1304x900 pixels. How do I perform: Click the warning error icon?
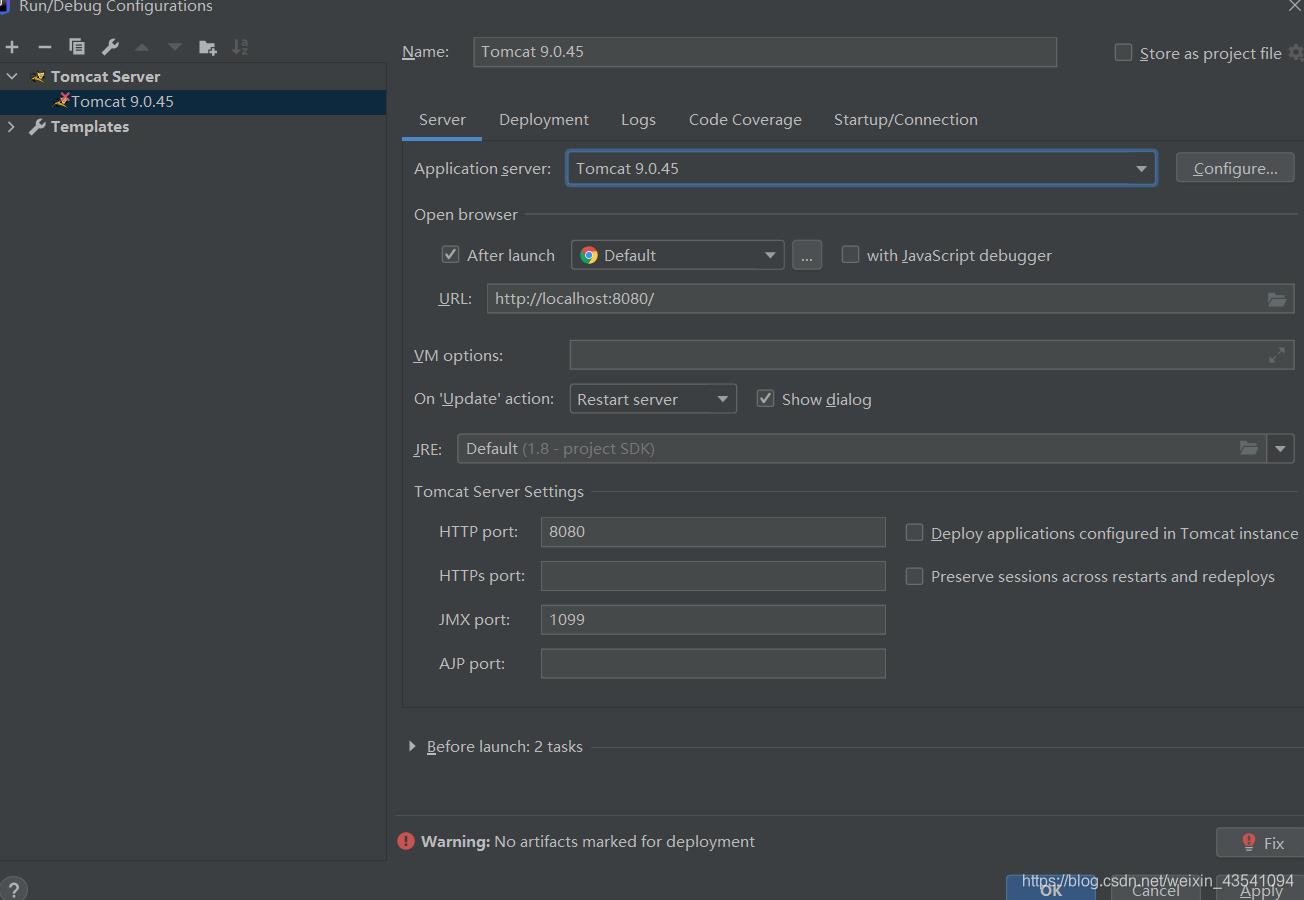(405, 841)
